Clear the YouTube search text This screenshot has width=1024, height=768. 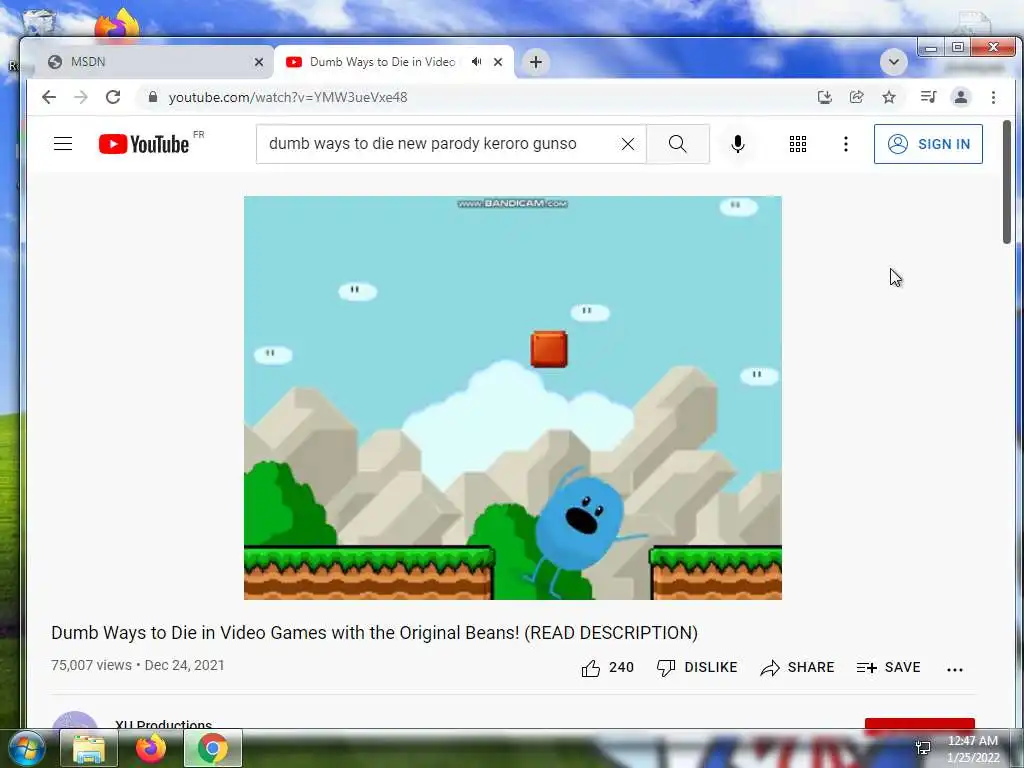(x=628, y=144)
